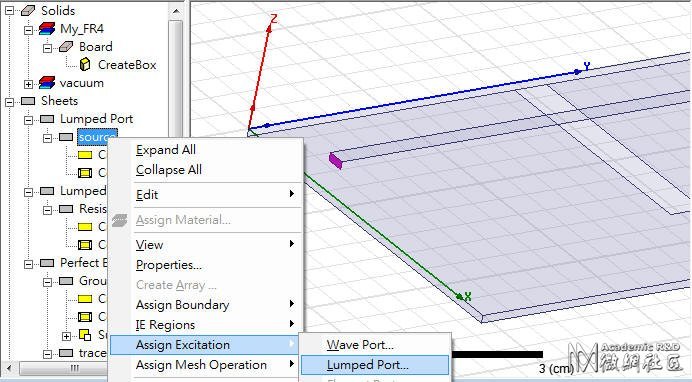
Task: Click the Board solid object icon
Action: coord(66,46)
